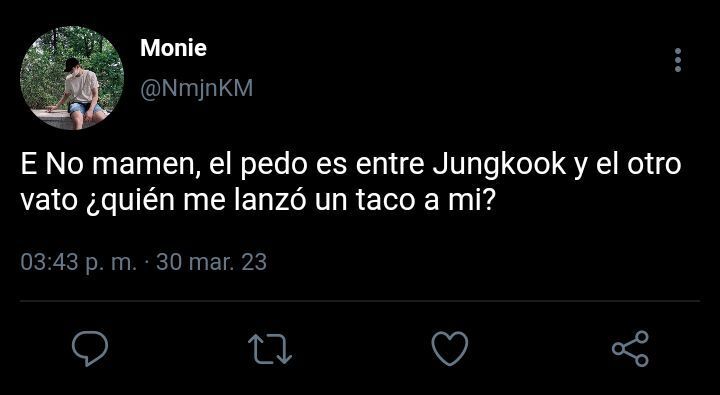The width and height of the screenshot is (720, 395).
Task: Open the three-dot more options menu
Action: (x=678, y=60)
